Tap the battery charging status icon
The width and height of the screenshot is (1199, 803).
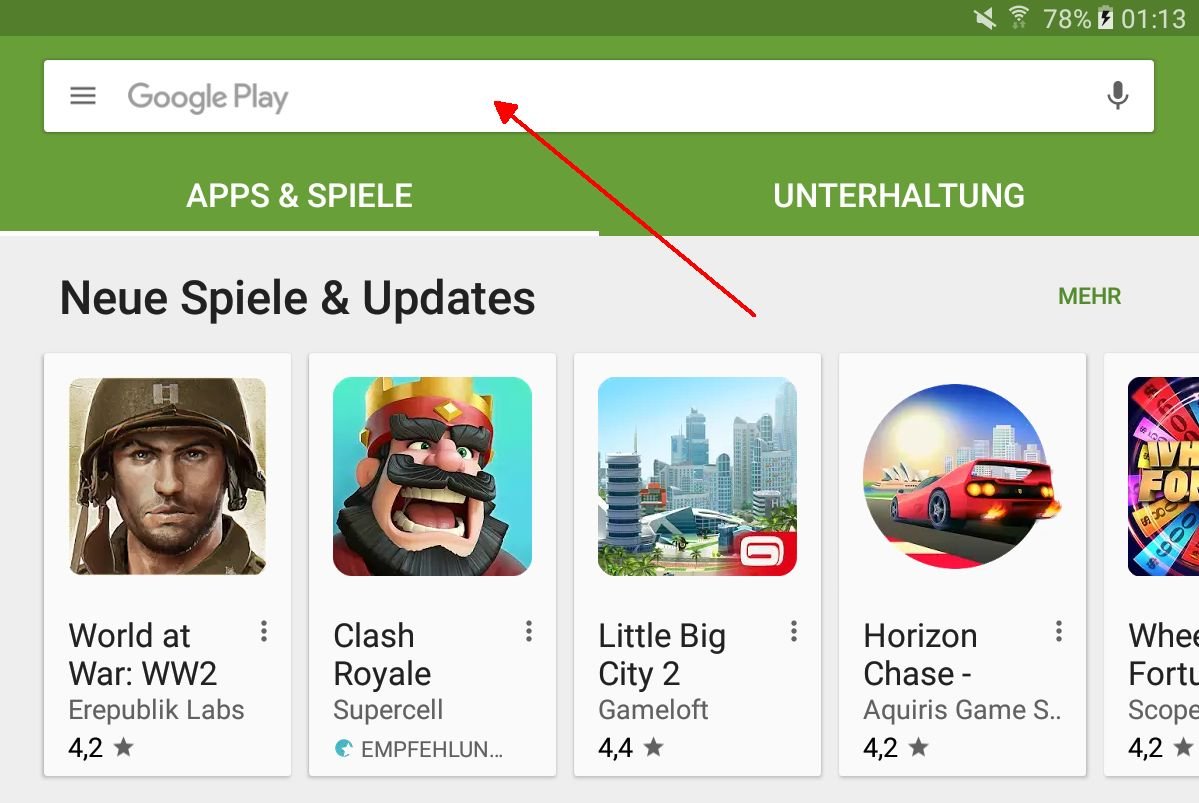coord(1105,18)
